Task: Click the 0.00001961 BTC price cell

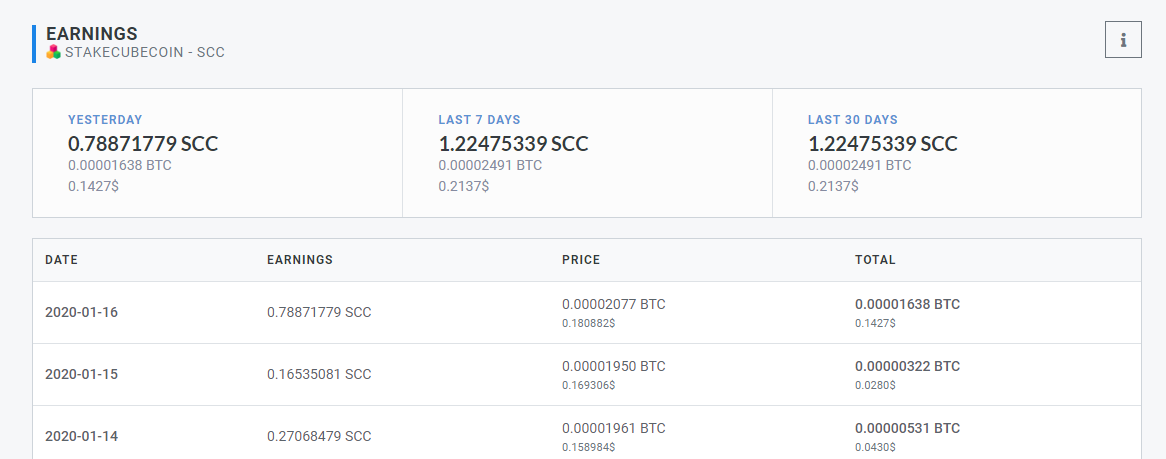Action: click(613, 428)
